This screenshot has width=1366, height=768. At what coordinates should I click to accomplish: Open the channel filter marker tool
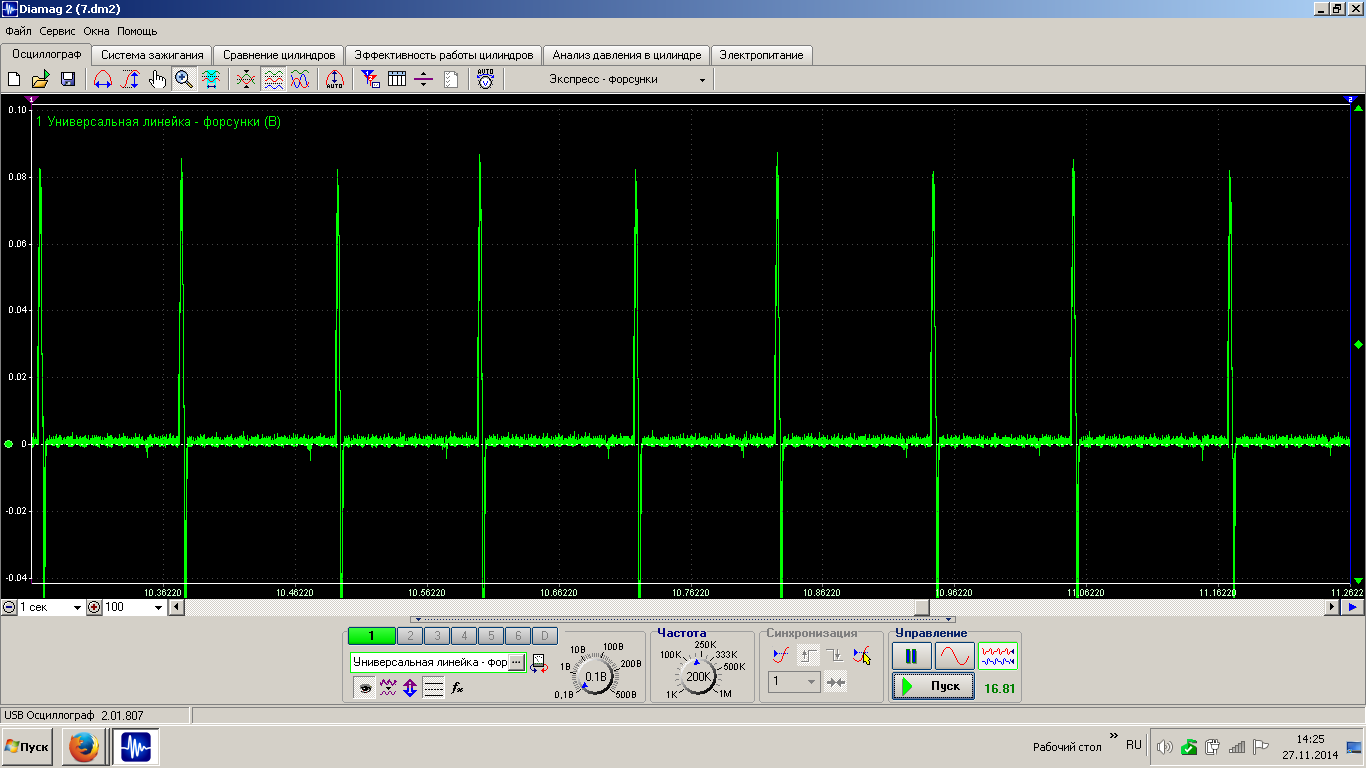(x=370, y=79)
